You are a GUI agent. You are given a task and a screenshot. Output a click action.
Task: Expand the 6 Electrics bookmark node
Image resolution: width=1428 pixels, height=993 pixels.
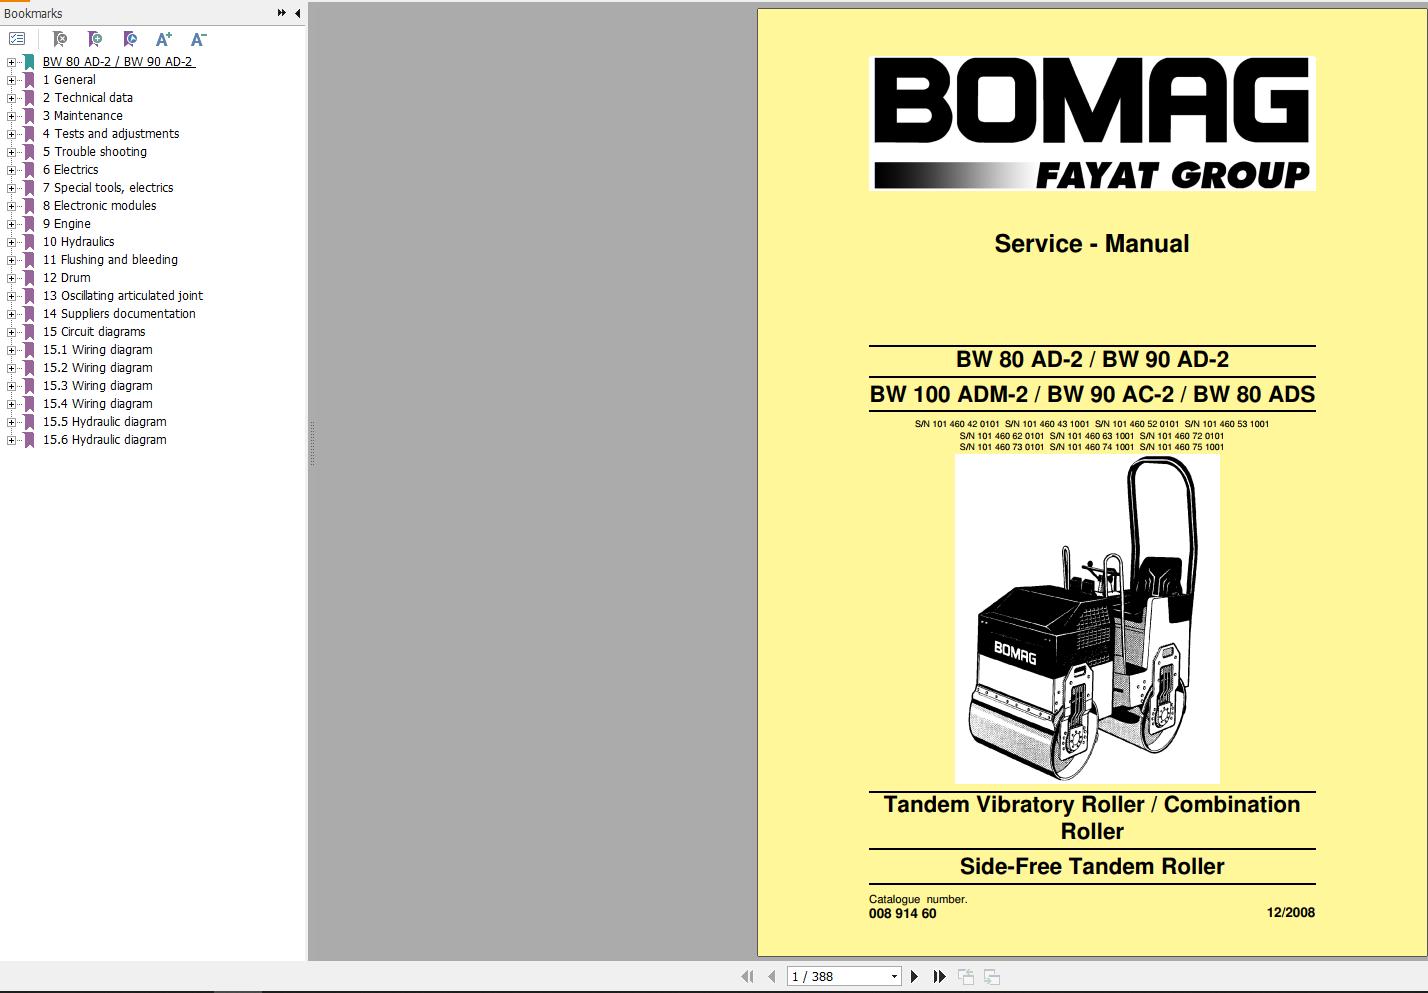tap(12, 170)
